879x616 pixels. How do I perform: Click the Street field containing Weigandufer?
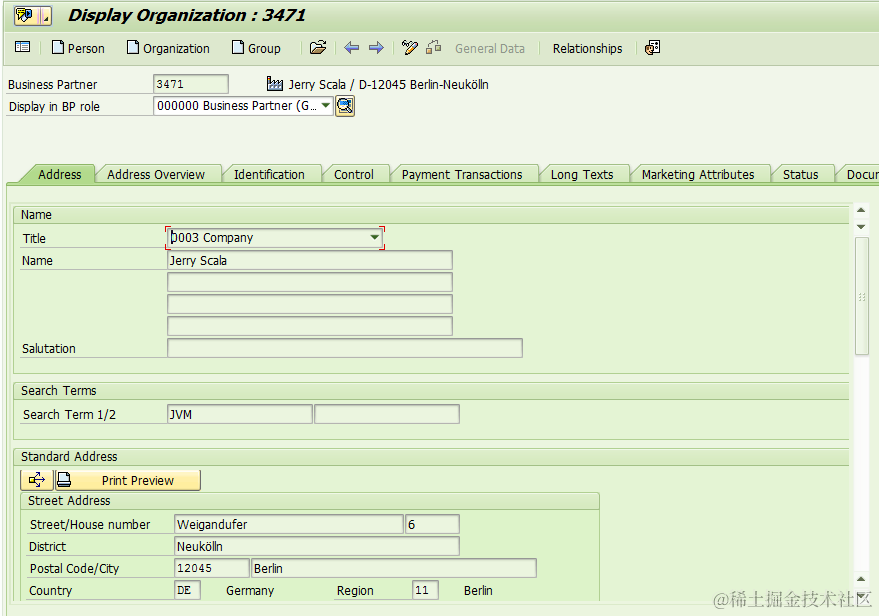click(x=288, y=524)
